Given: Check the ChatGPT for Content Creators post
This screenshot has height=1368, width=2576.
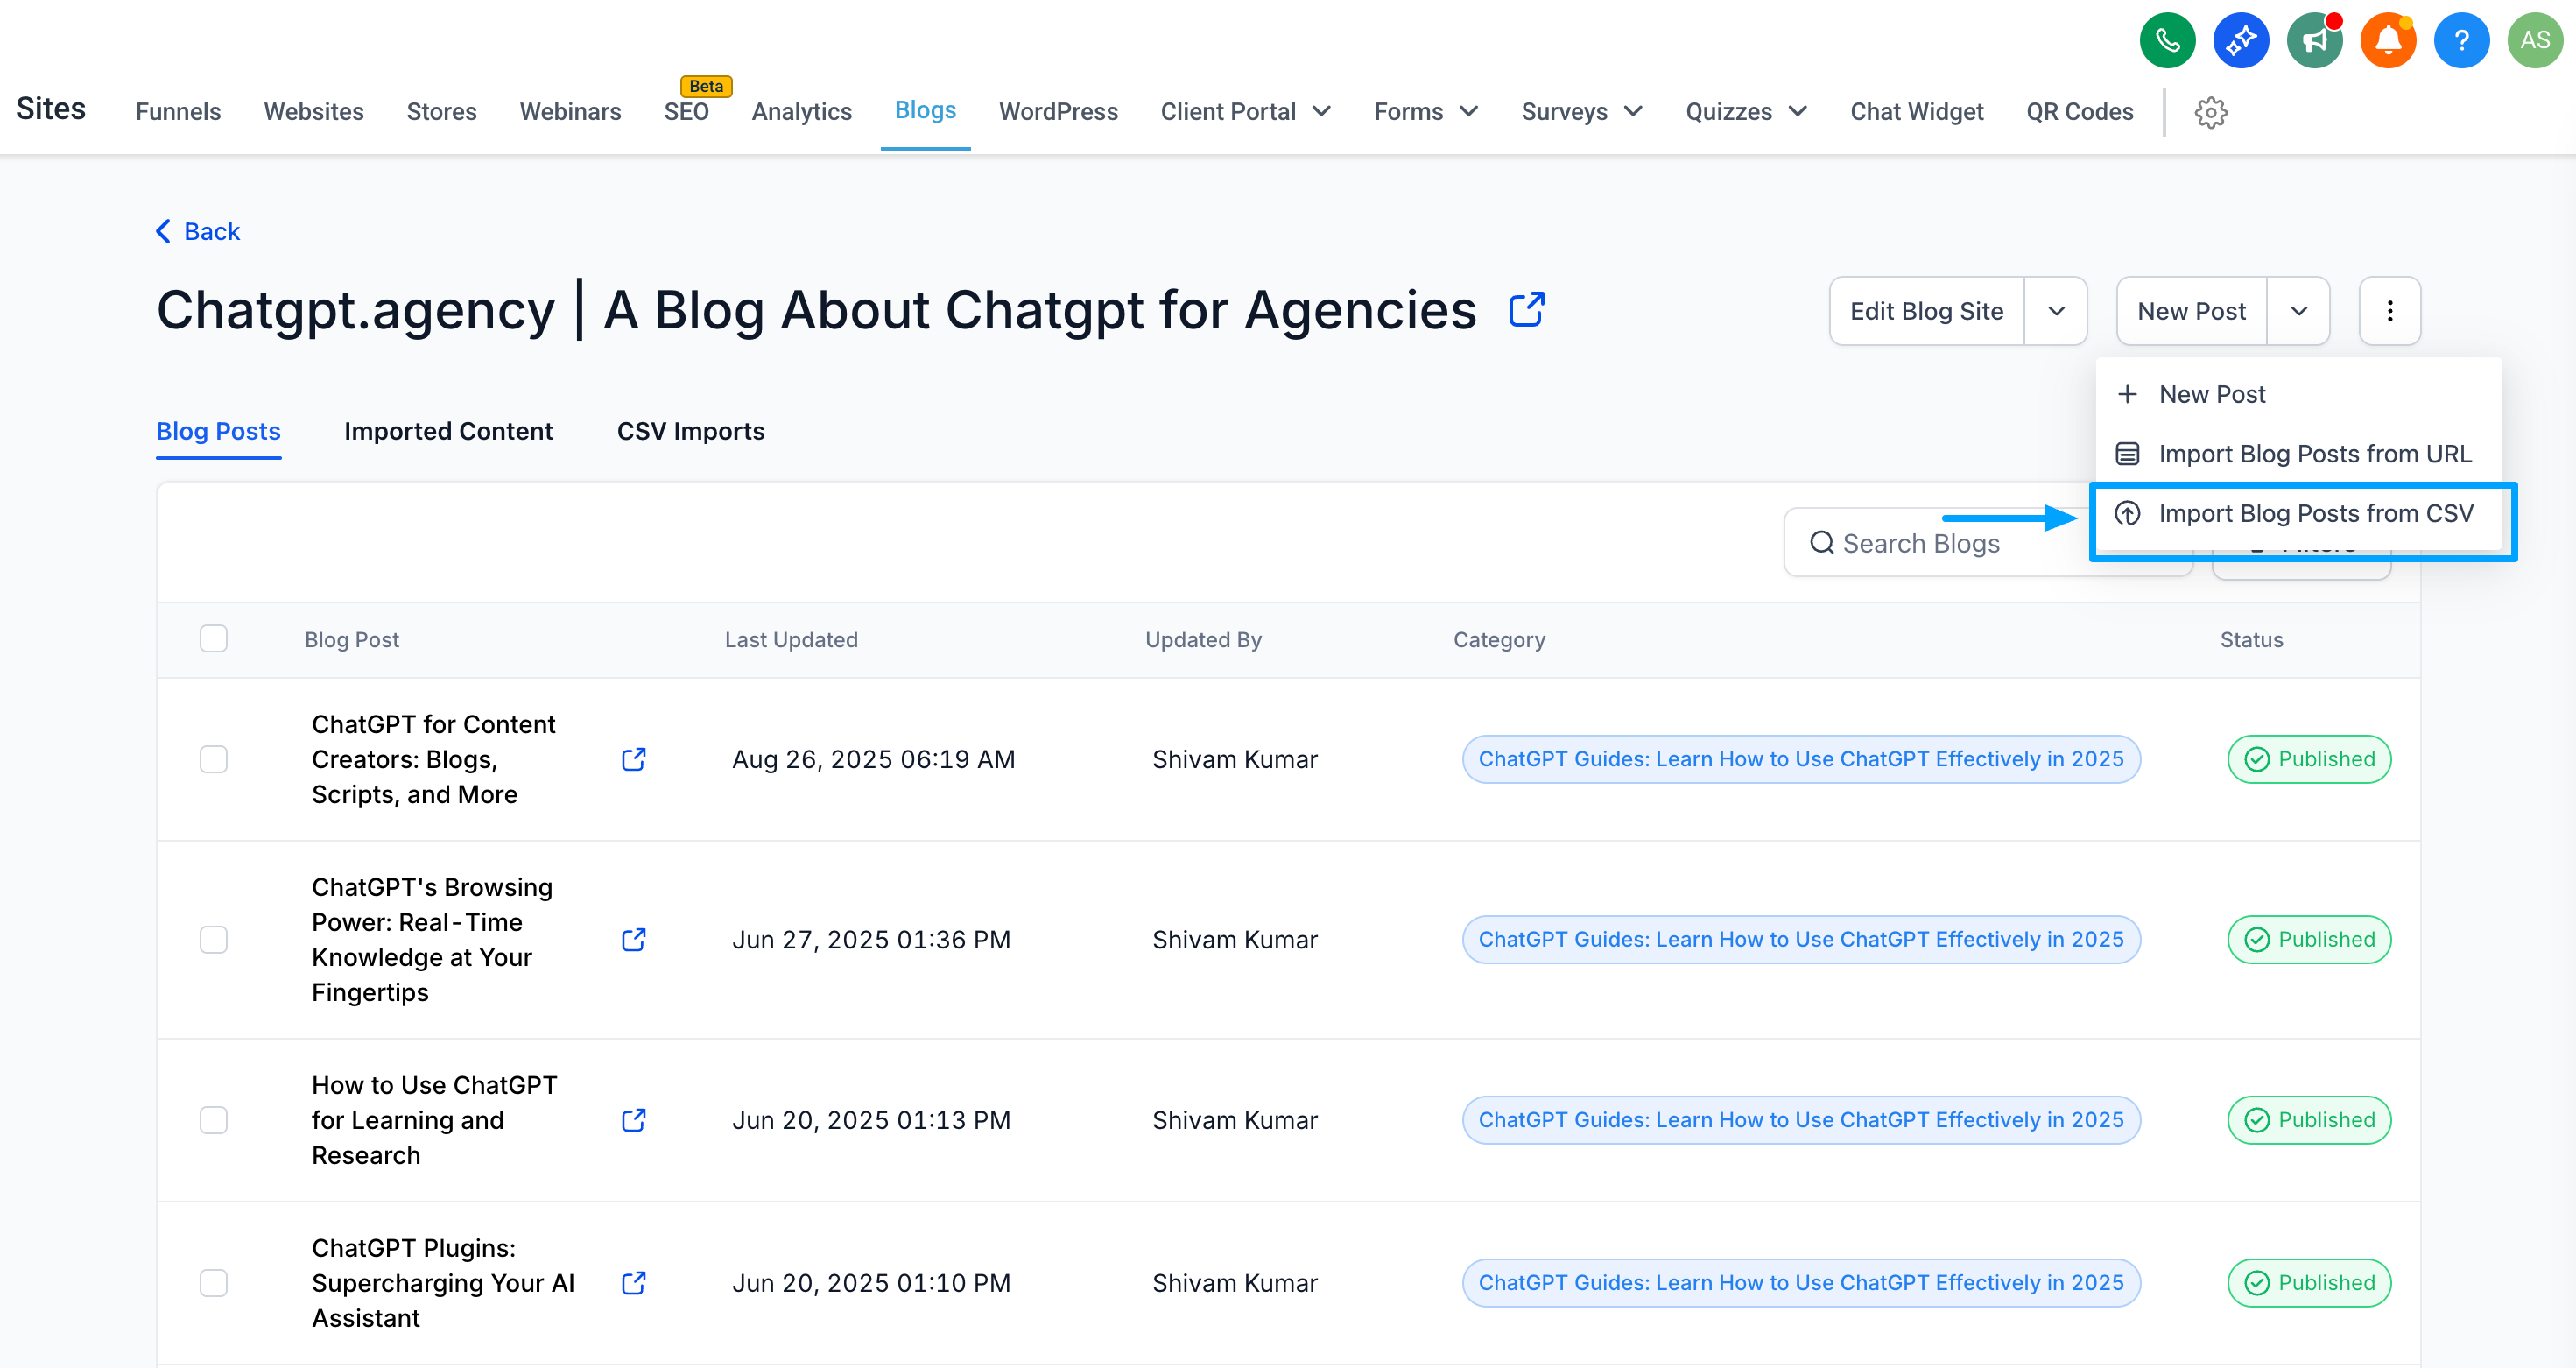Looking at the screenshot, I should (x=213, y=760).
